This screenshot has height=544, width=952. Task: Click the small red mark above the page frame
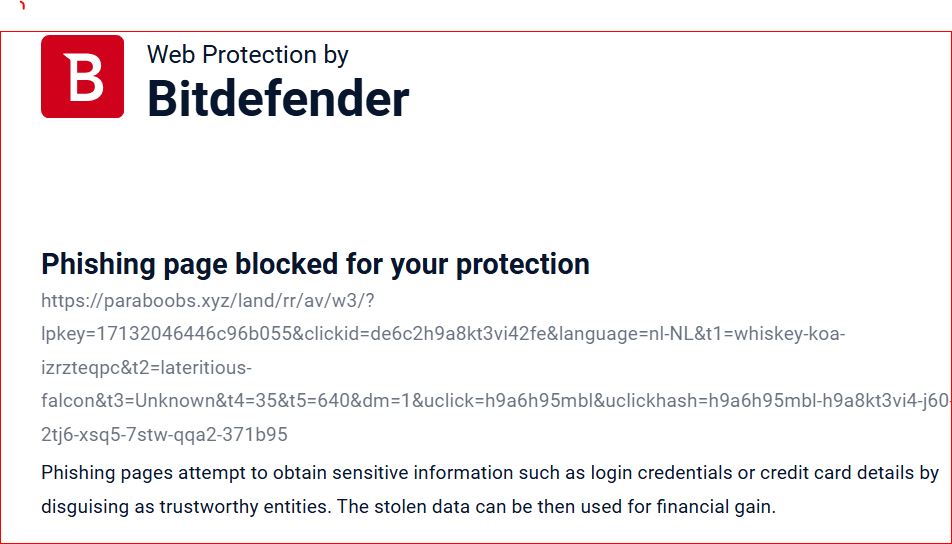[21, 5]
